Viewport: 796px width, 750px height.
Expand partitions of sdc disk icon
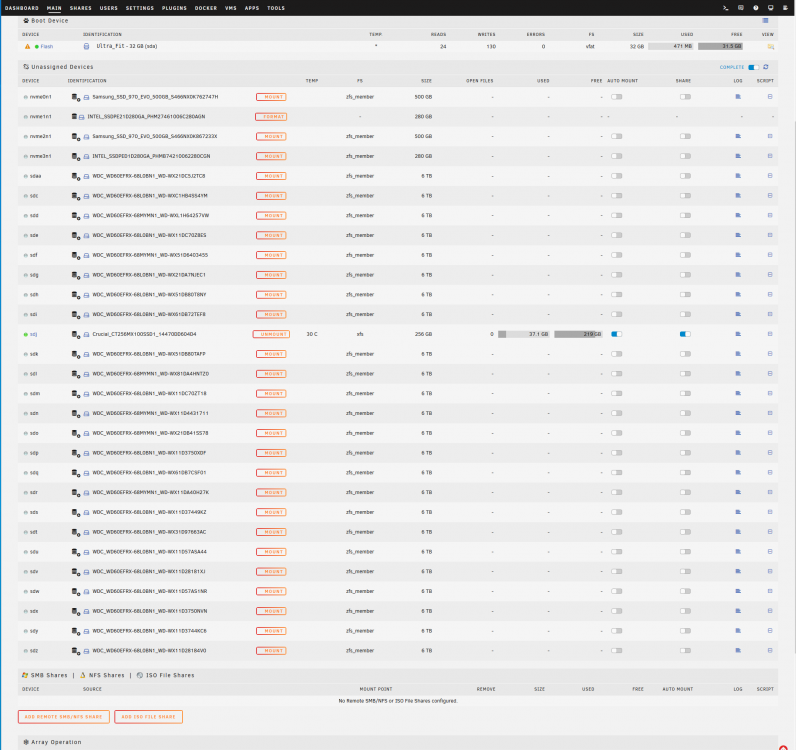tap(86, 196)
